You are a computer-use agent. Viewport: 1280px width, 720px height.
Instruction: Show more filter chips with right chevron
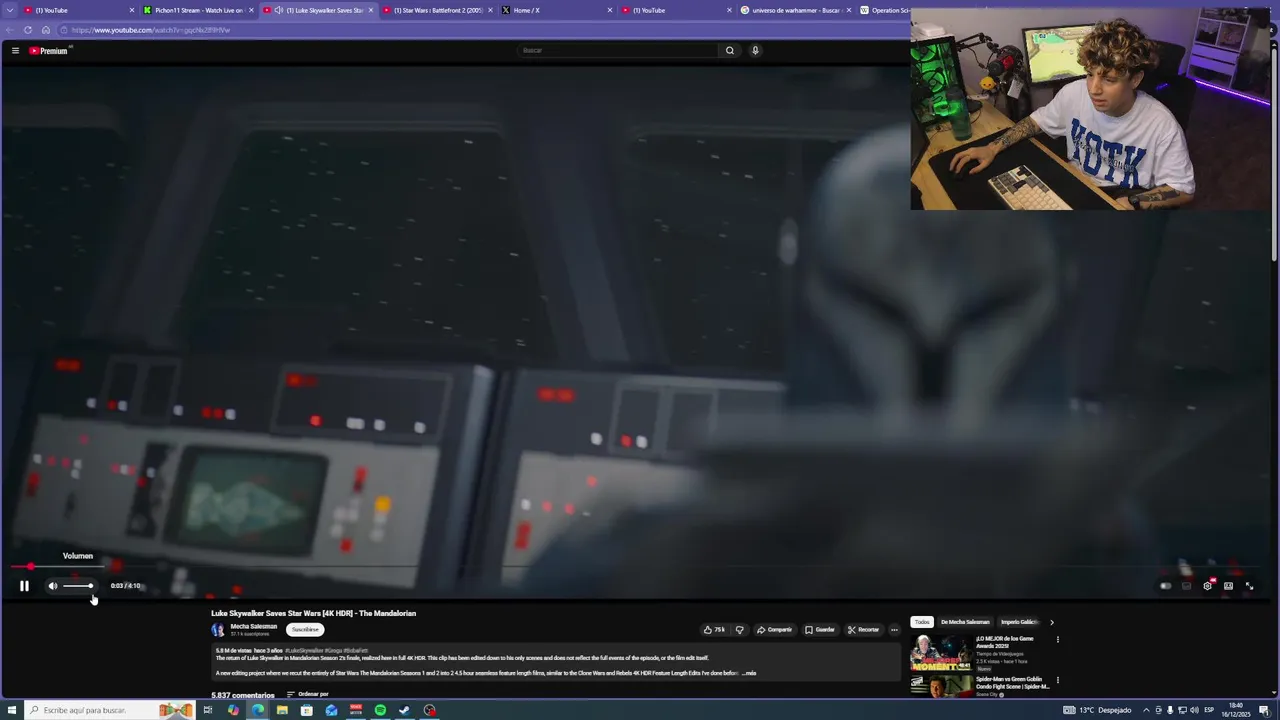click(x=1052, y=622)
